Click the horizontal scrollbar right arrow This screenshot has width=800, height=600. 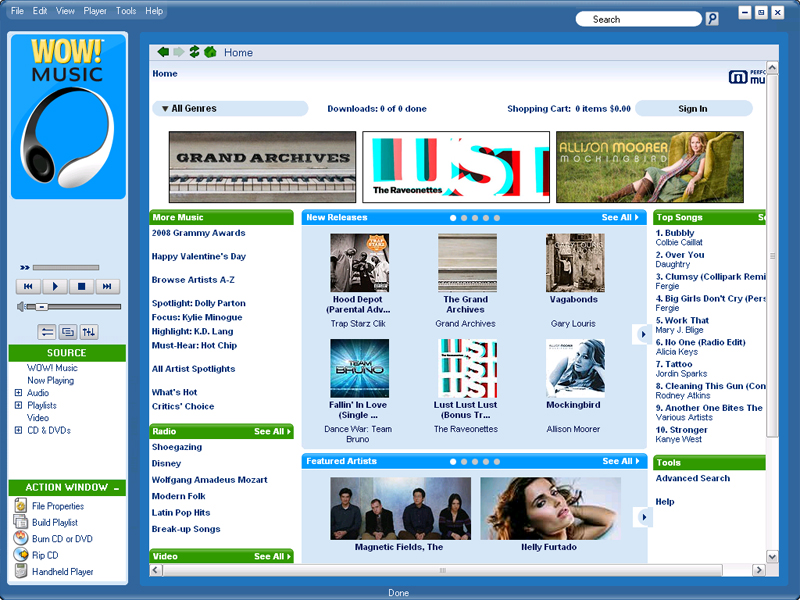(x=759, y=570)
